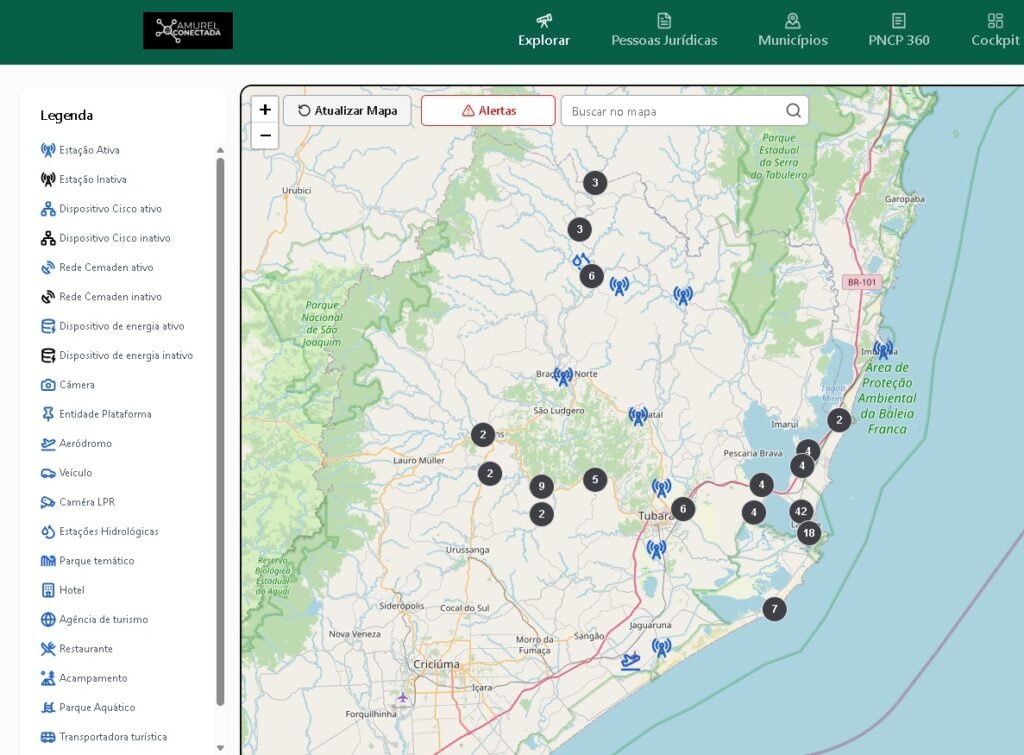This screenshot has height=755, width=1024.
Task: Click the magnifier icon in map search
Action: click(x=793, y=111)
